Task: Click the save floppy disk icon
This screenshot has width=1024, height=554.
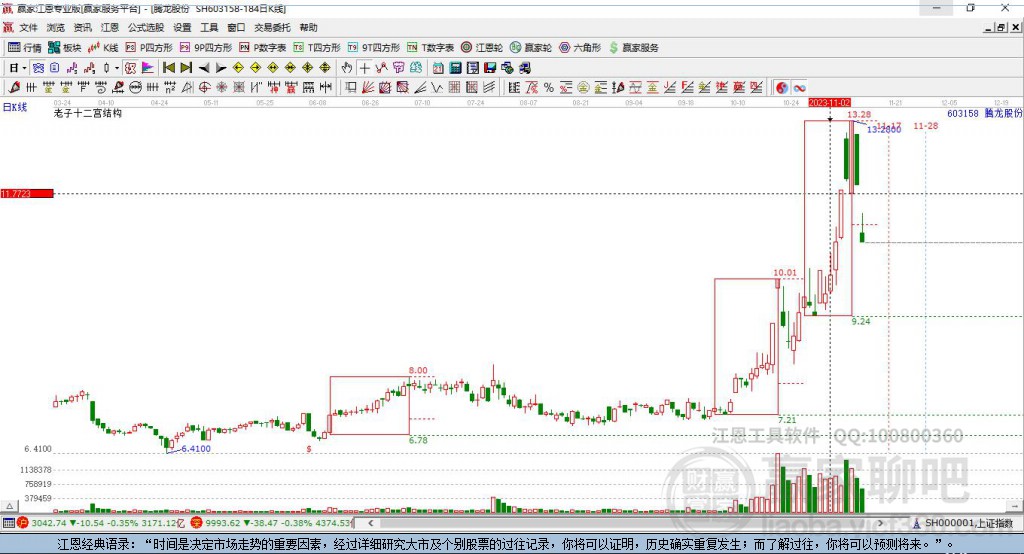Action: [490, 68]
